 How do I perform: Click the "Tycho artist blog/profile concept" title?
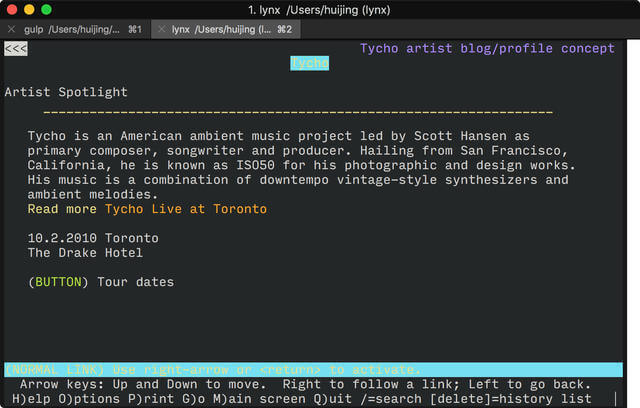487,49
